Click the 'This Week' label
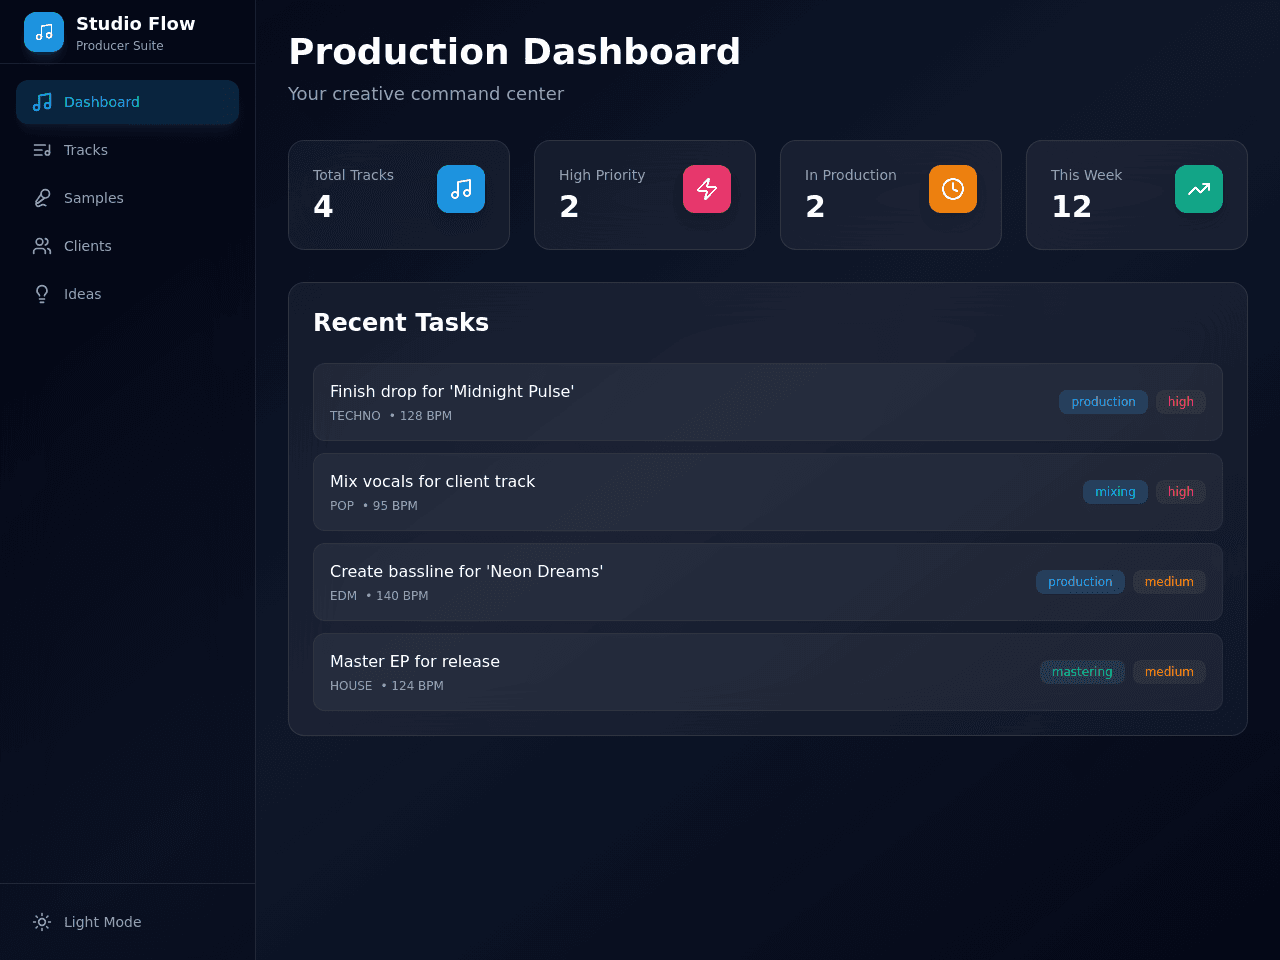 1086,175
